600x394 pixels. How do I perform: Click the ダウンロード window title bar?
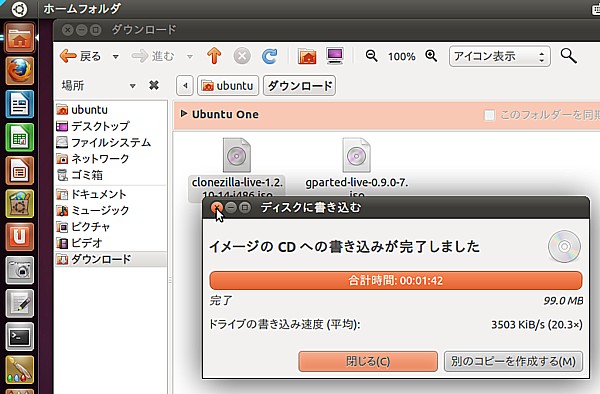326,30
